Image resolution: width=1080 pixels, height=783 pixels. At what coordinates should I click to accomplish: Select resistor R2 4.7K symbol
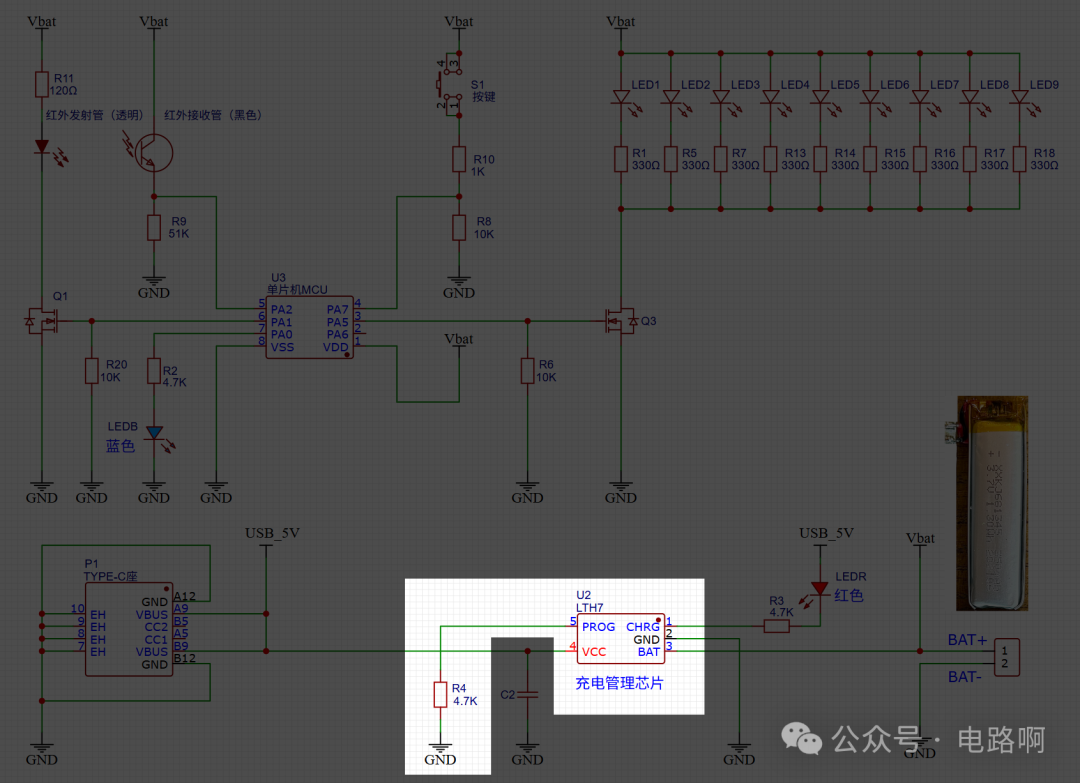point(154,370)
